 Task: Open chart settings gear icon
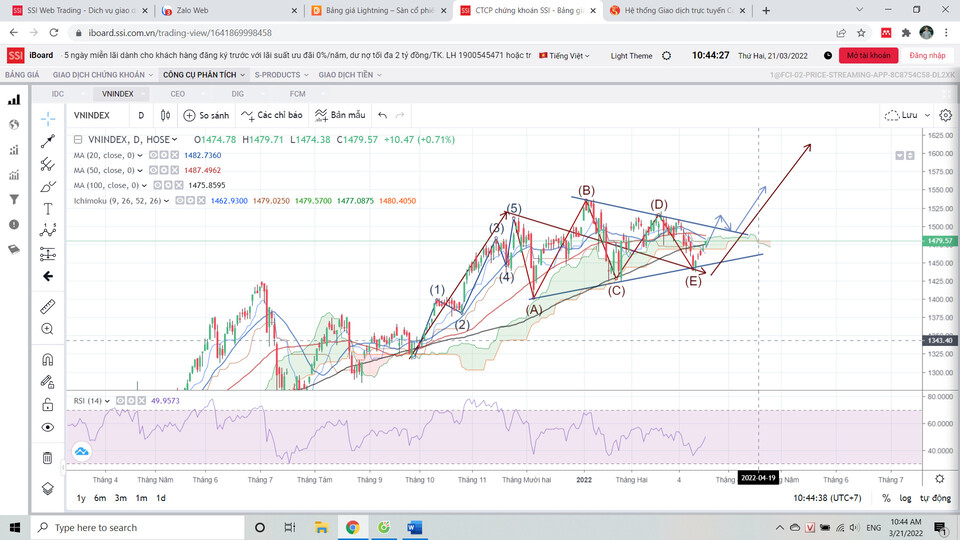pos(945,115)
